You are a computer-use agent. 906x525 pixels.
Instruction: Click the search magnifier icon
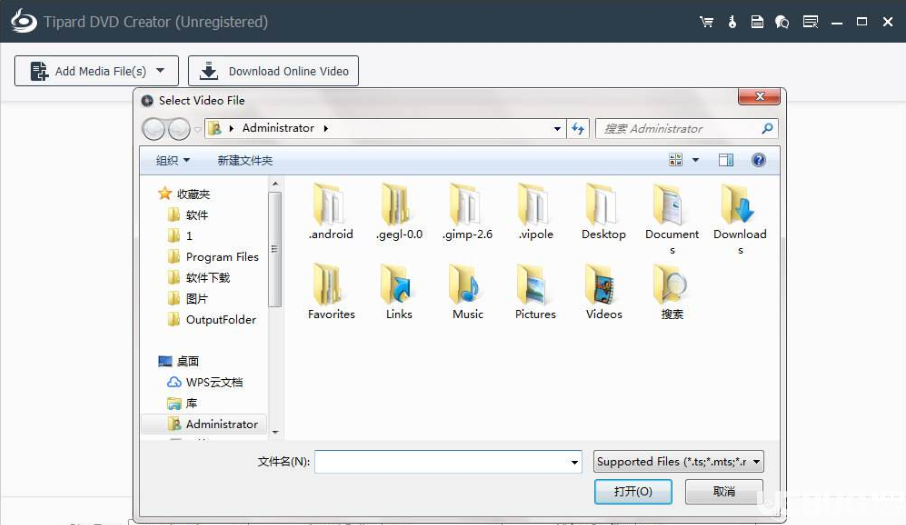coord(767,128)
